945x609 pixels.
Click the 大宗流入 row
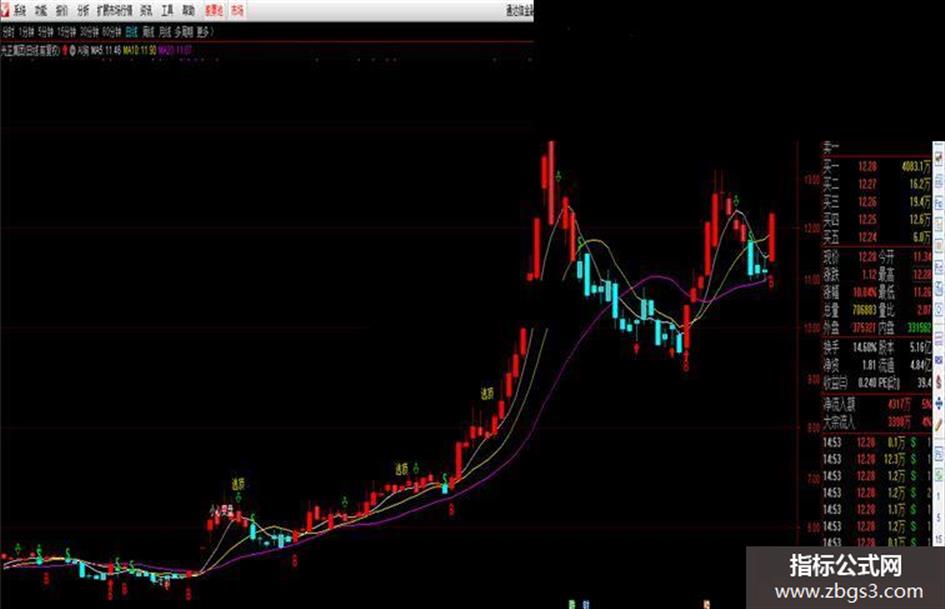[878, 422]
